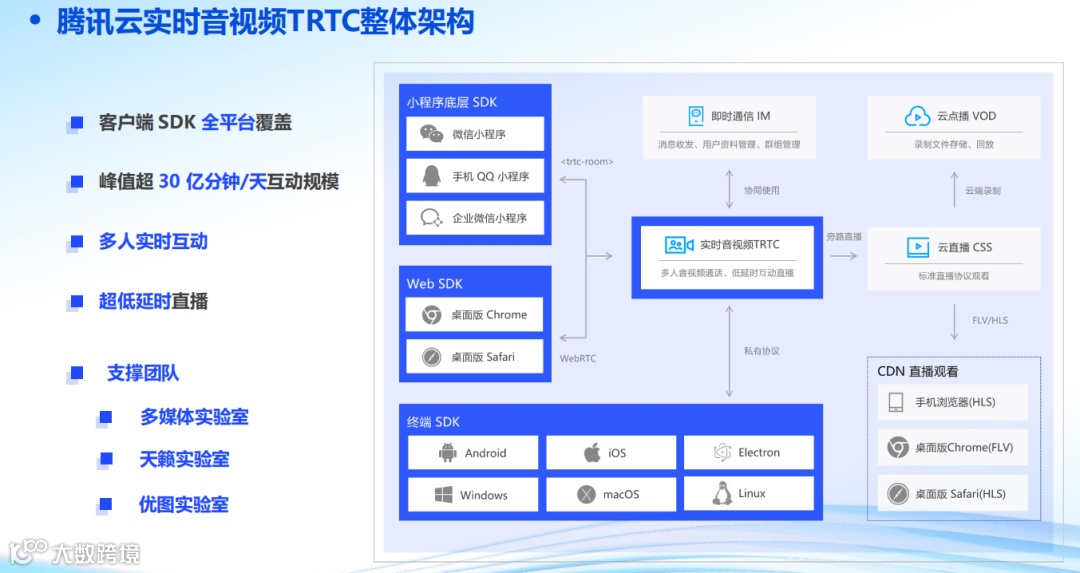Click the 峰值超 30 亿分钟/天互动规模 bullet

pos(219,182)
